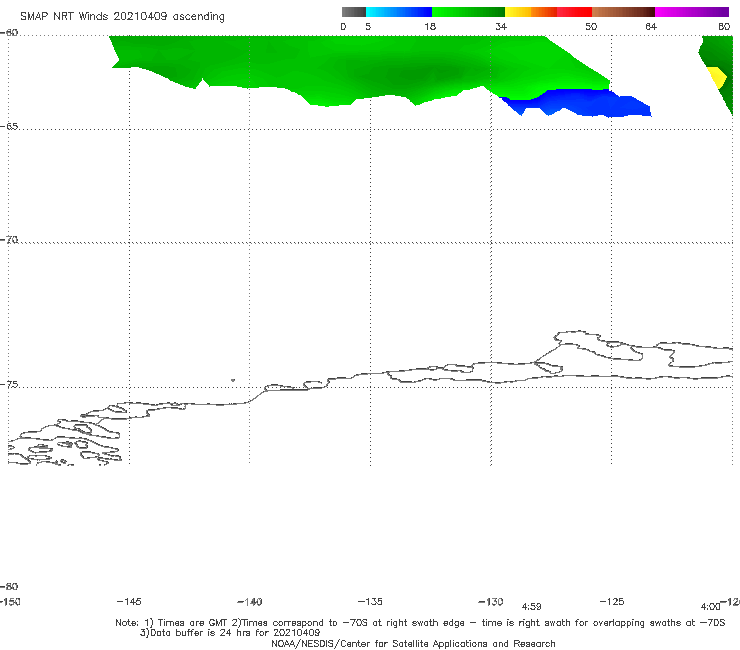Click the "Times are GMT" note line
The image size is (740, 650).
420,623
